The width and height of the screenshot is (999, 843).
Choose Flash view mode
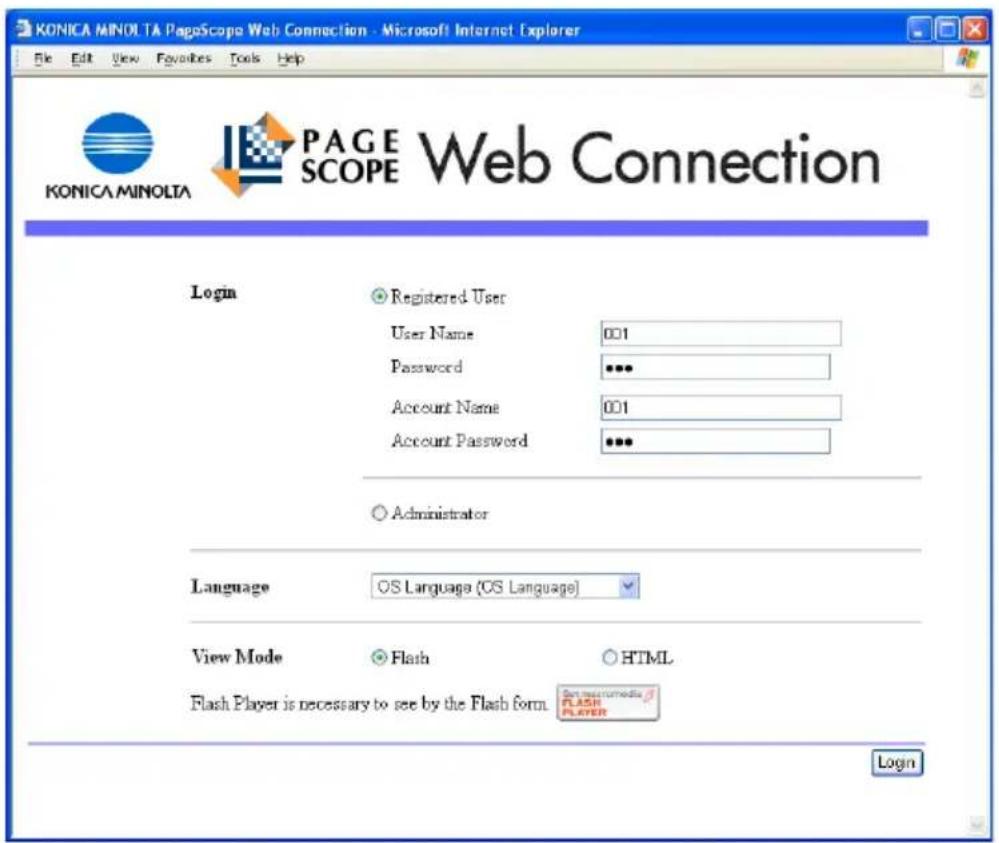(x=379, y=658)
